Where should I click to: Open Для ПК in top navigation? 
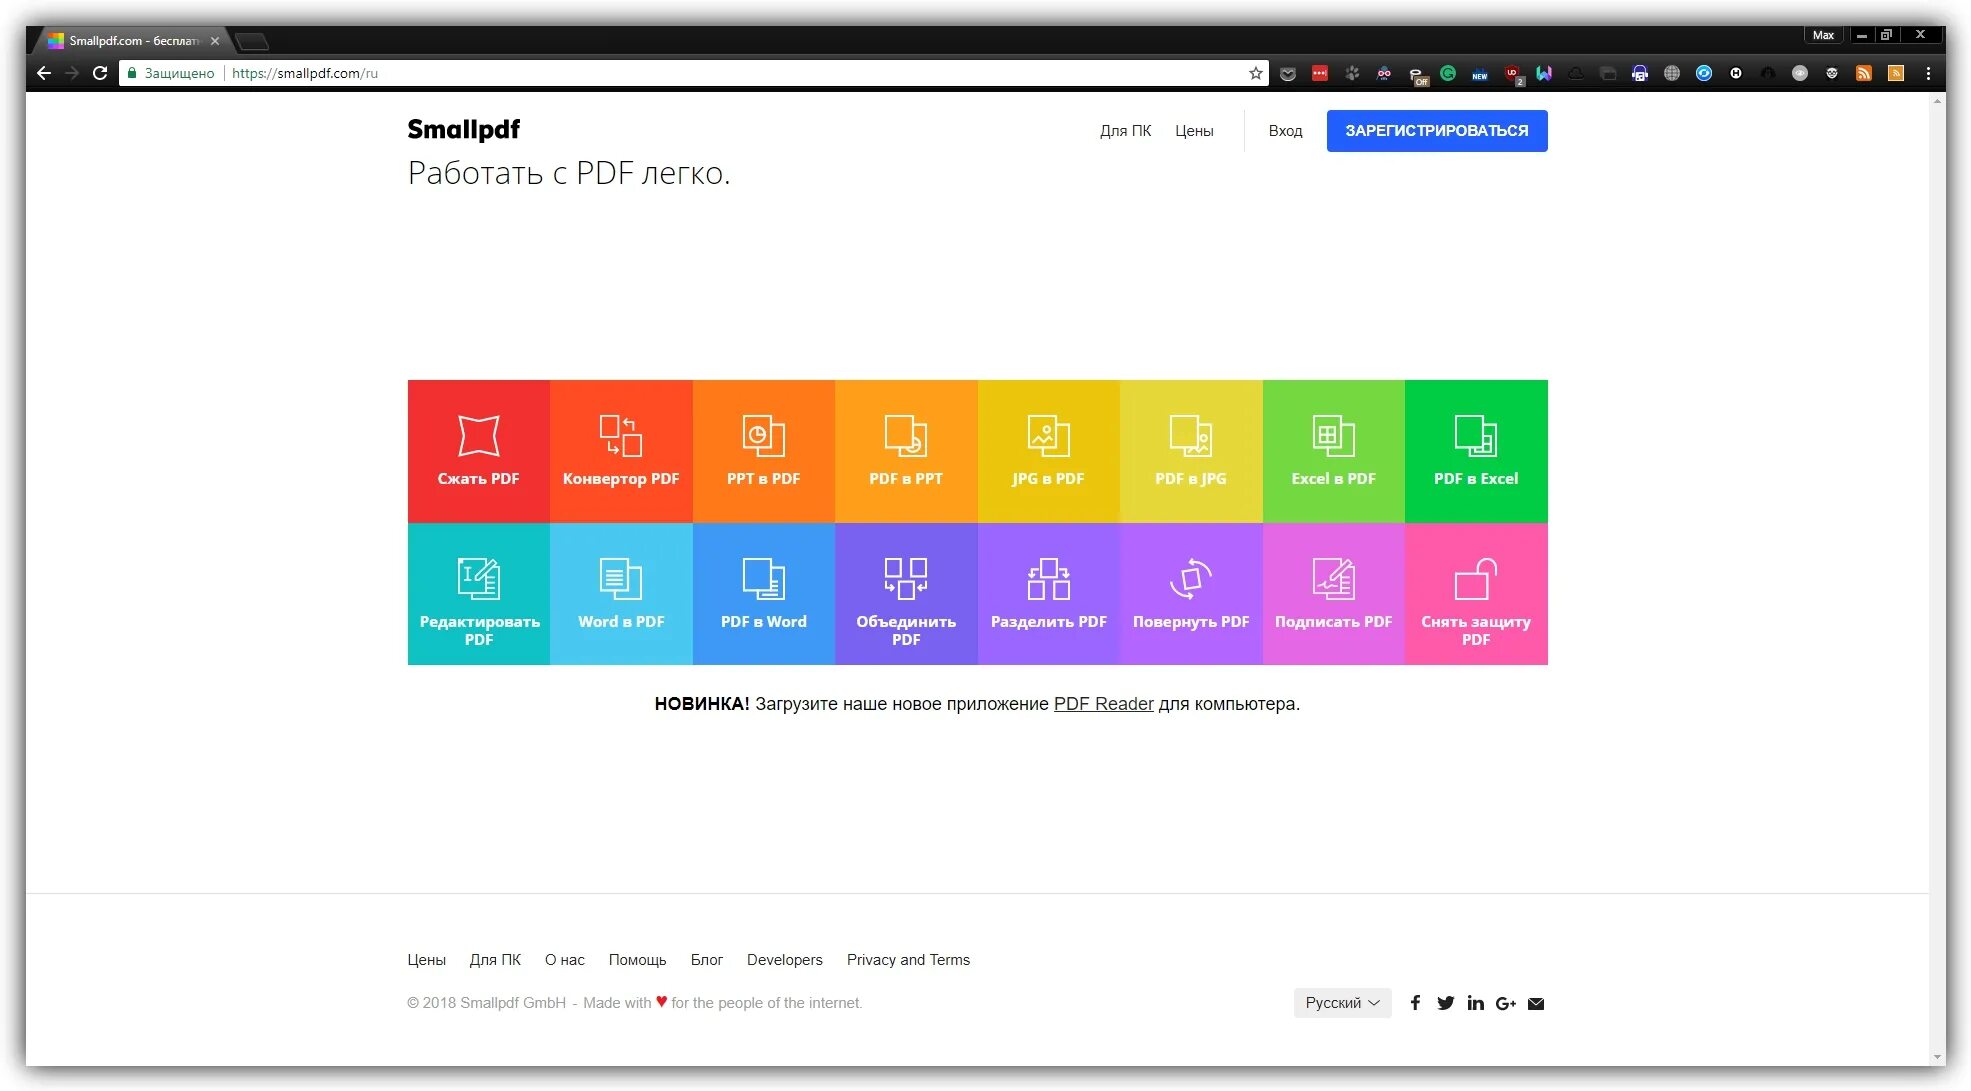(1125, 131)
